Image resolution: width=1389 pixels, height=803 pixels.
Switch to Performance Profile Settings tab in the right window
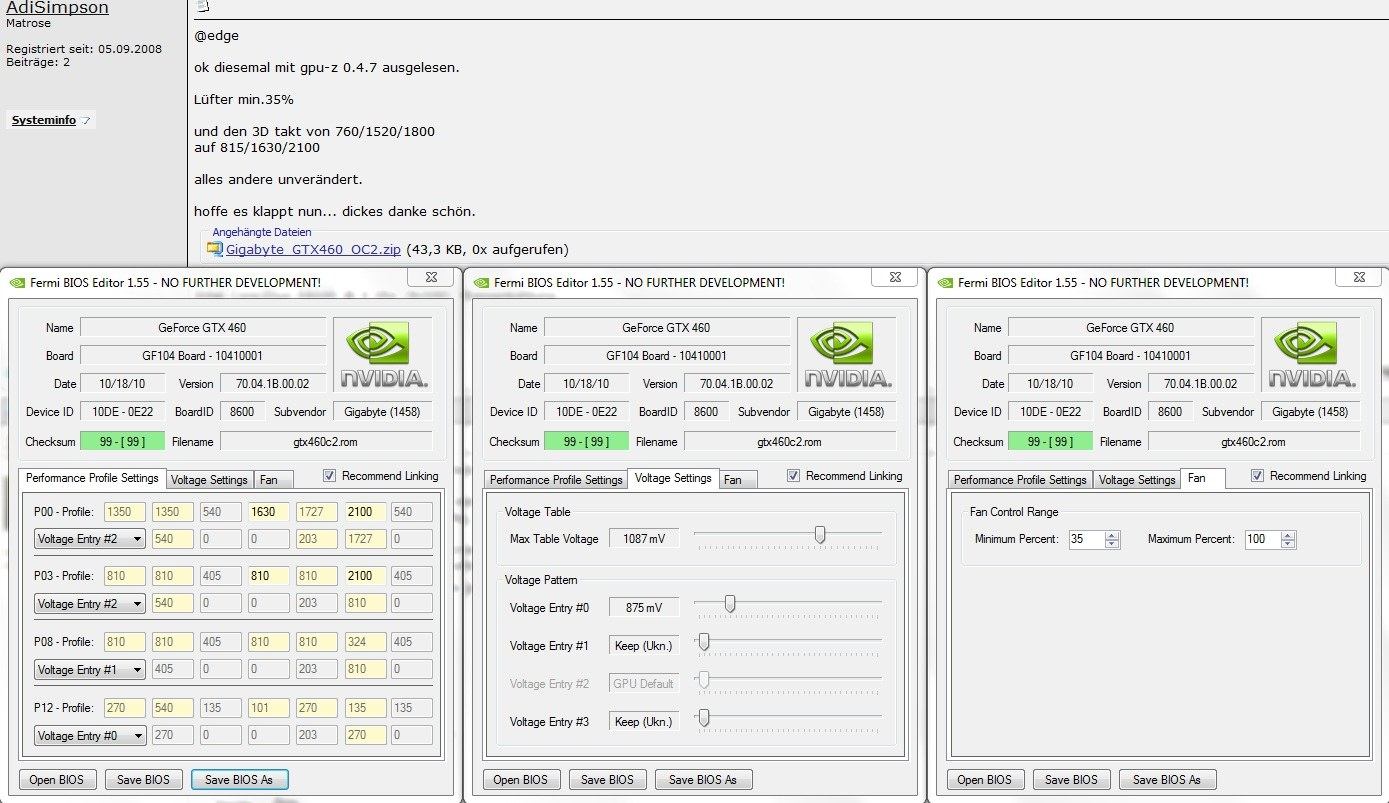tap(1020, 480)
